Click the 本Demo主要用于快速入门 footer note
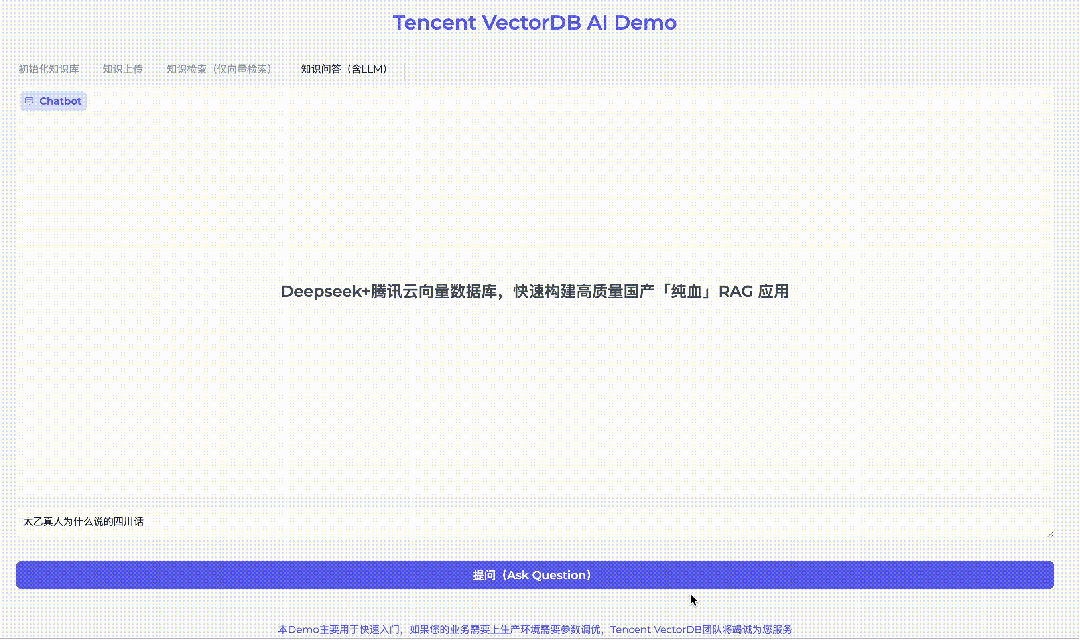 click(x=534, y=629)
